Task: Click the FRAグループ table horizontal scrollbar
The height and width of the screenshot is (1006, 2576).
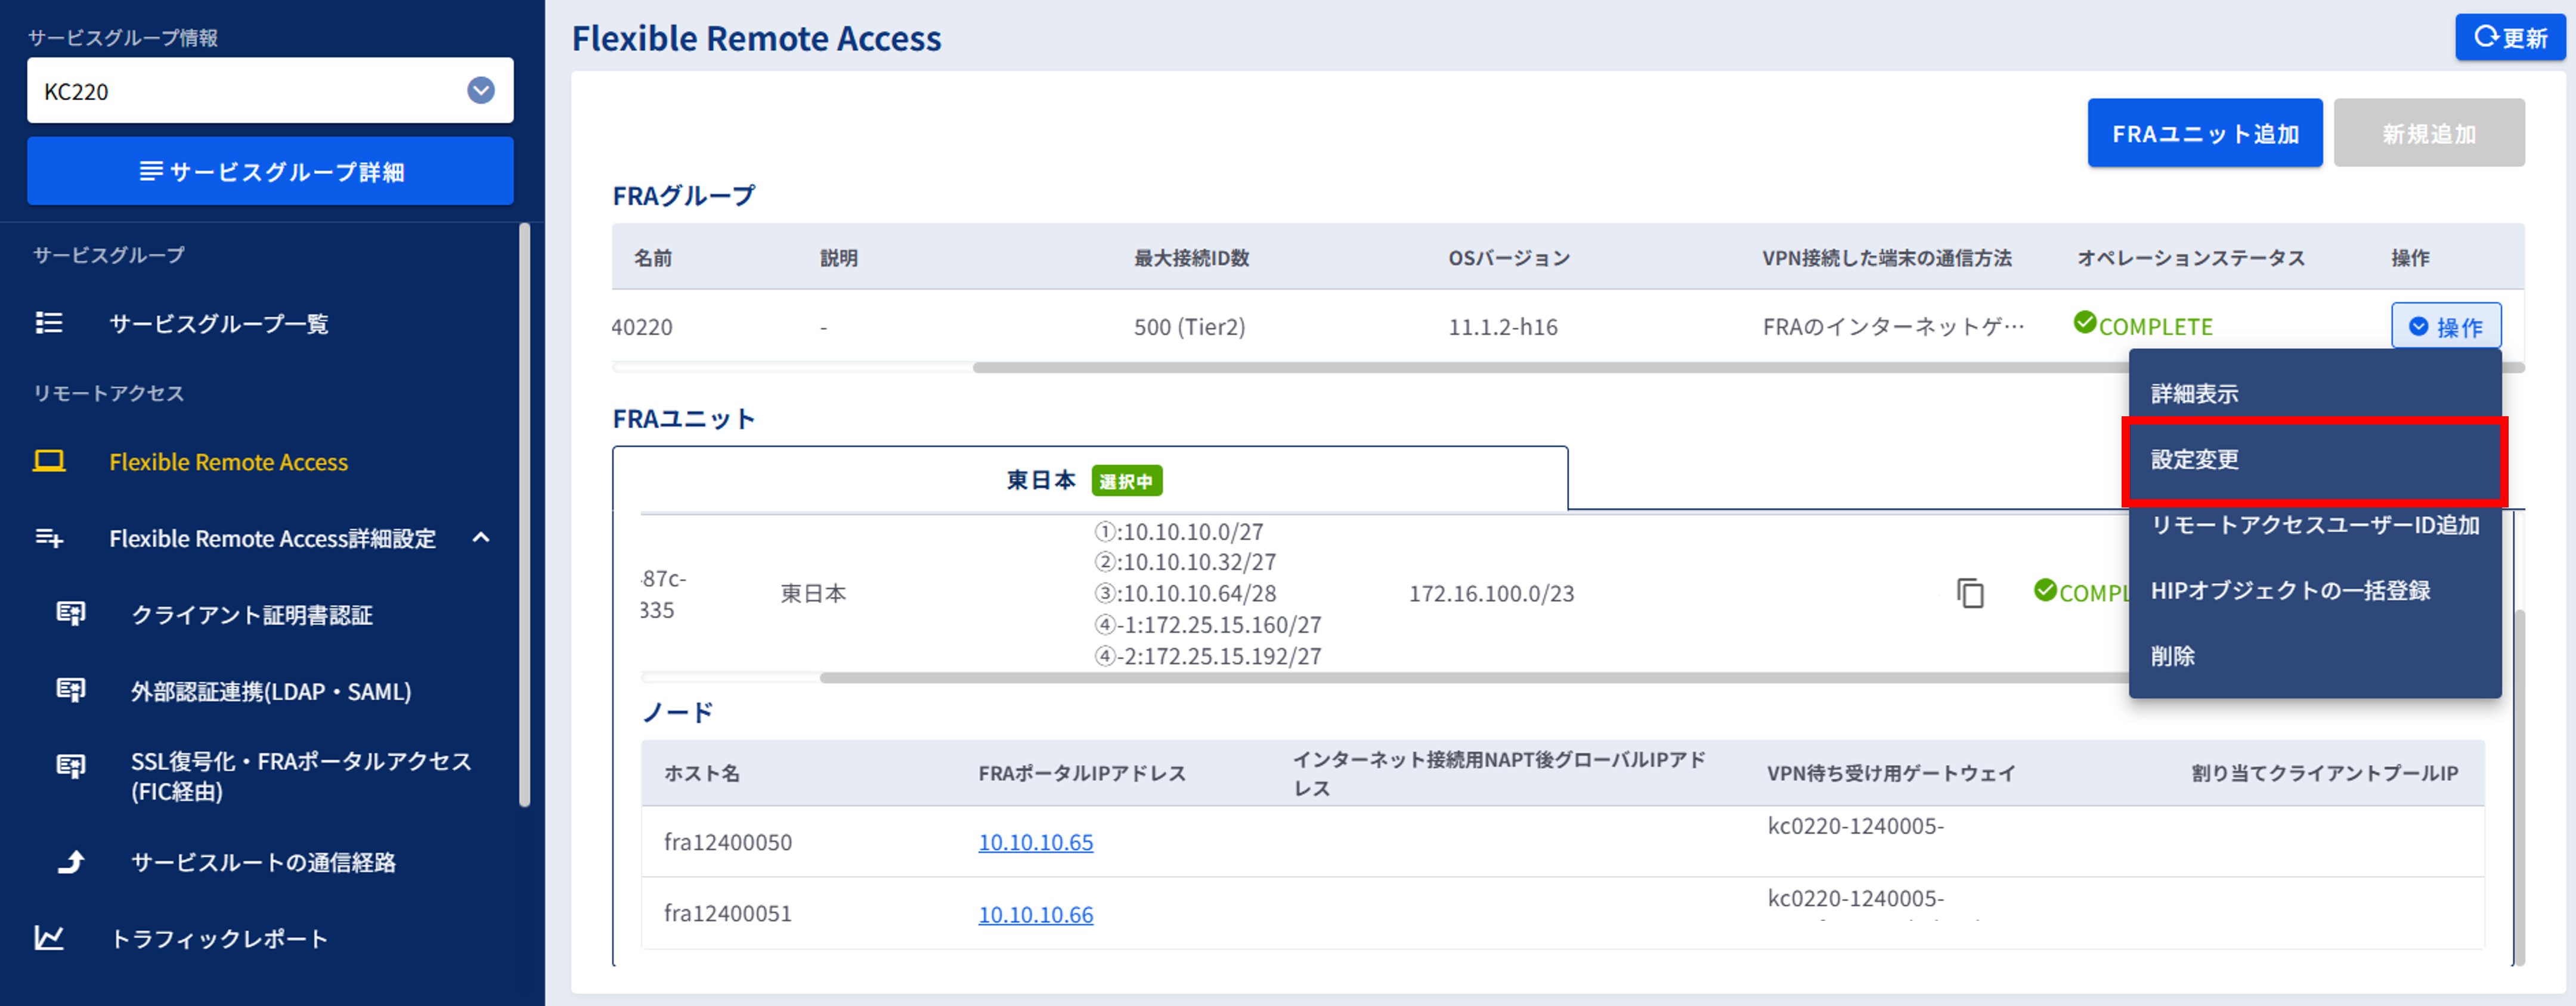Action: (1500, 368)
